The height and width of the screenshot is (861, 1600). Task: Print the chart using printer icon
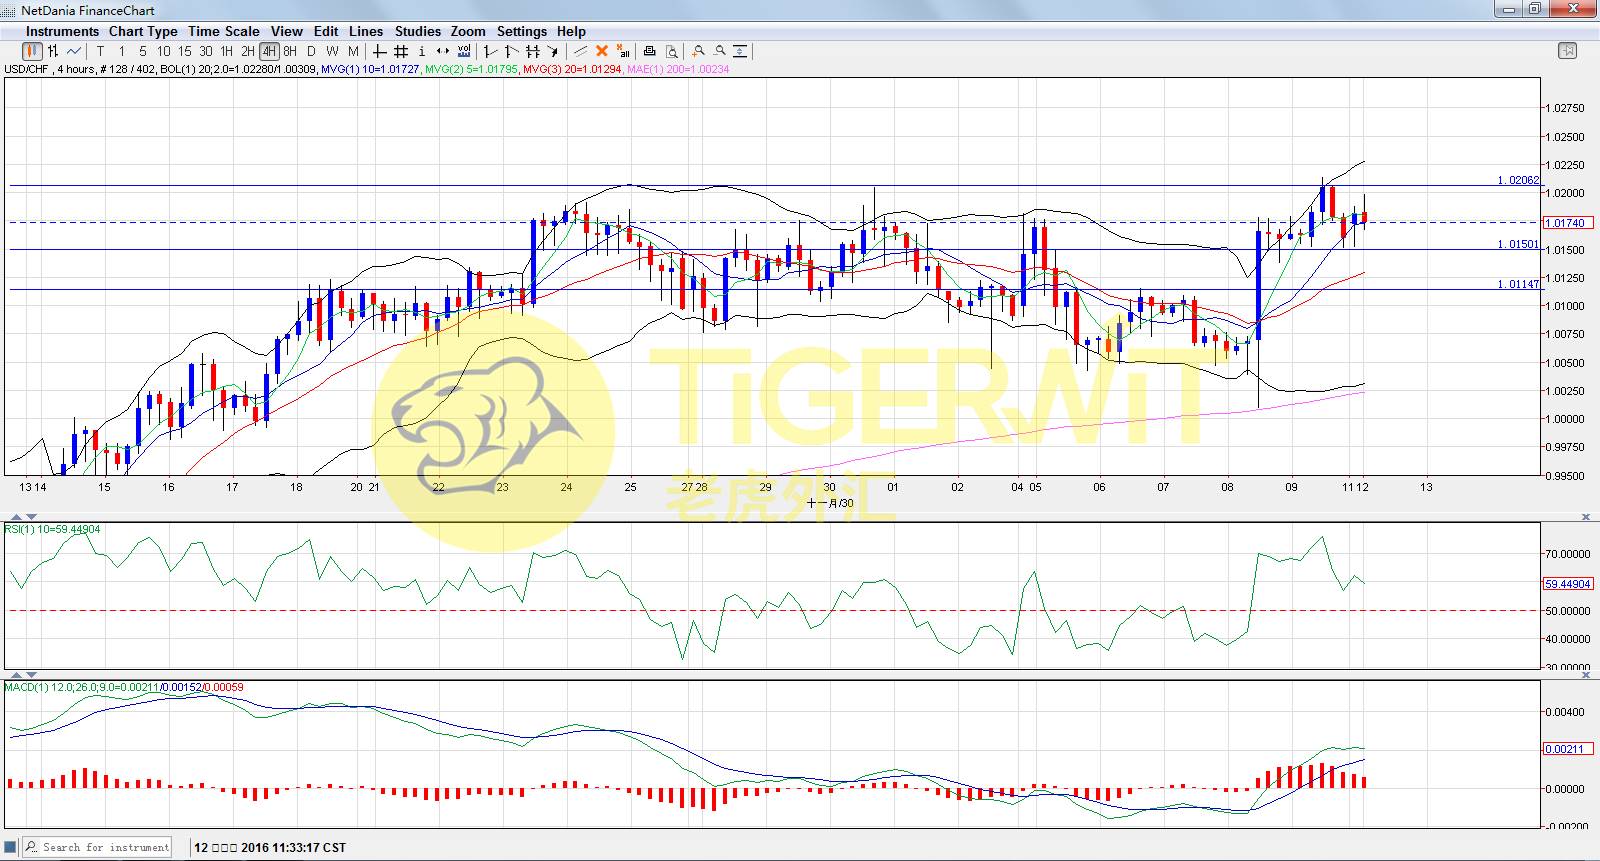click(649, 51)
